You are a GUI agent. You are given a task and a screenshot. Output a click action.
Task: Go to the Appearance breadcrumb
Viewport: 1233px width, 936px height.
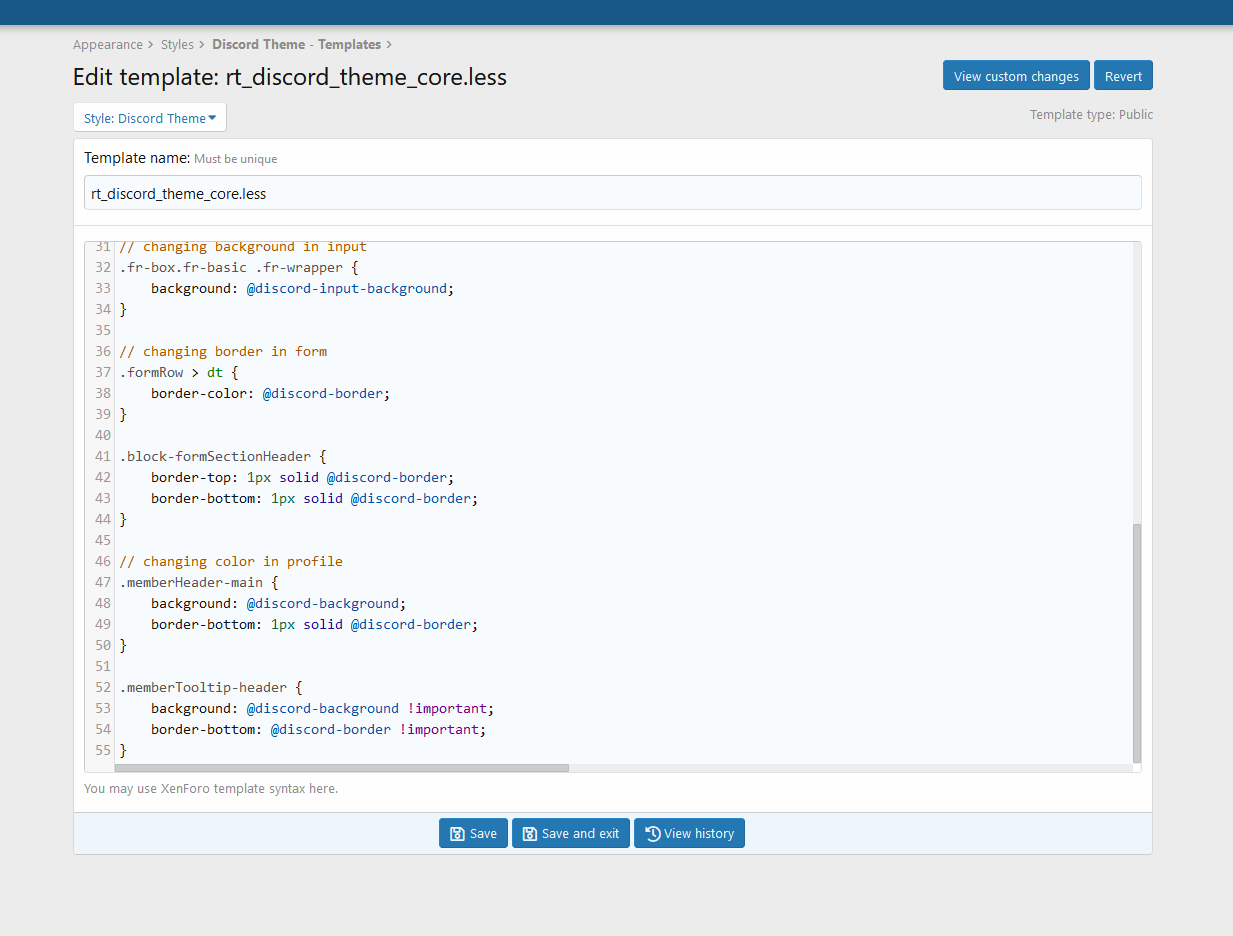click(108, 44)
